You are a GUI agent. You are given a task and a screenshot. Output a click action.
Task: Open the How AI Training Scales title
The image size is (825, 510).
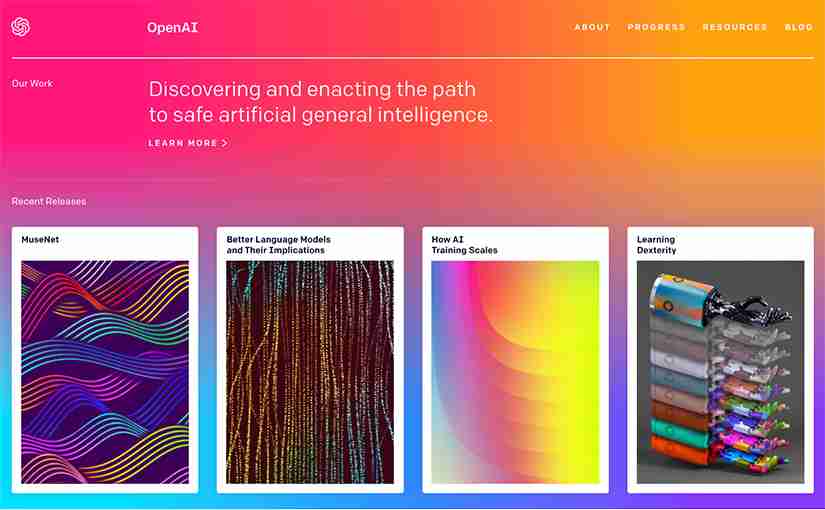click(464, 245)
